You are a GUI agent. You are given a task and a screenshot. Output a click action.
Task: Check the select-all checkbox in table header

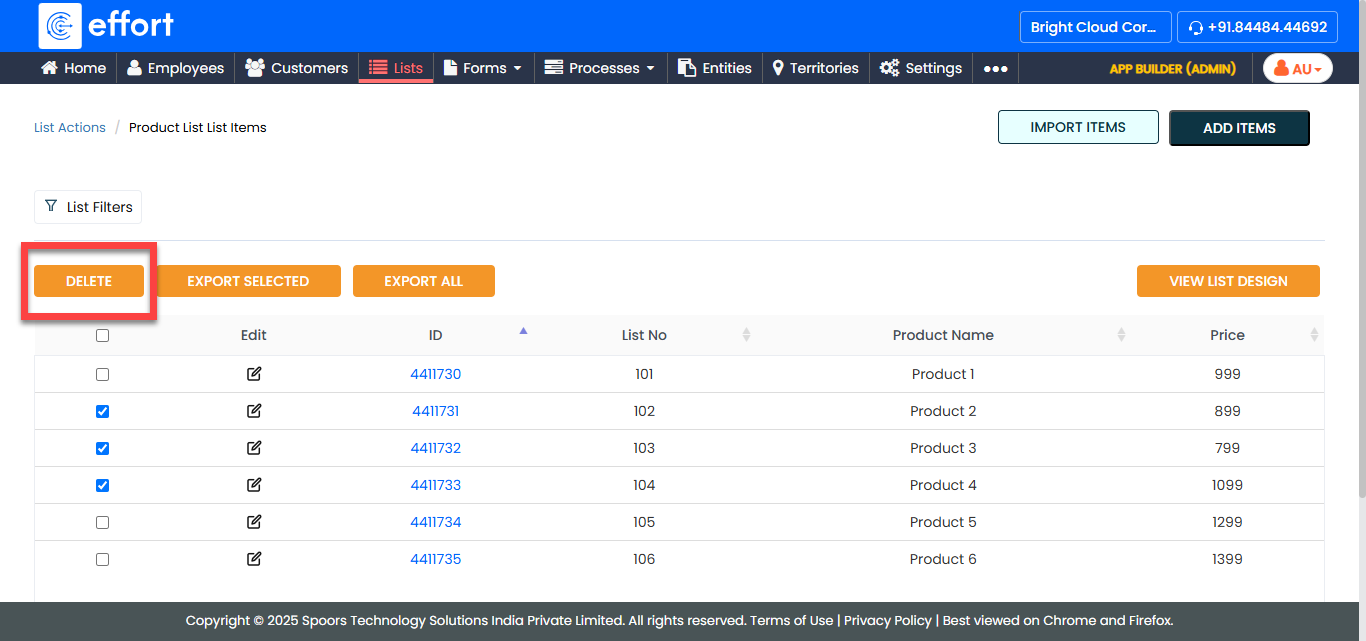[x=102, y=336]
